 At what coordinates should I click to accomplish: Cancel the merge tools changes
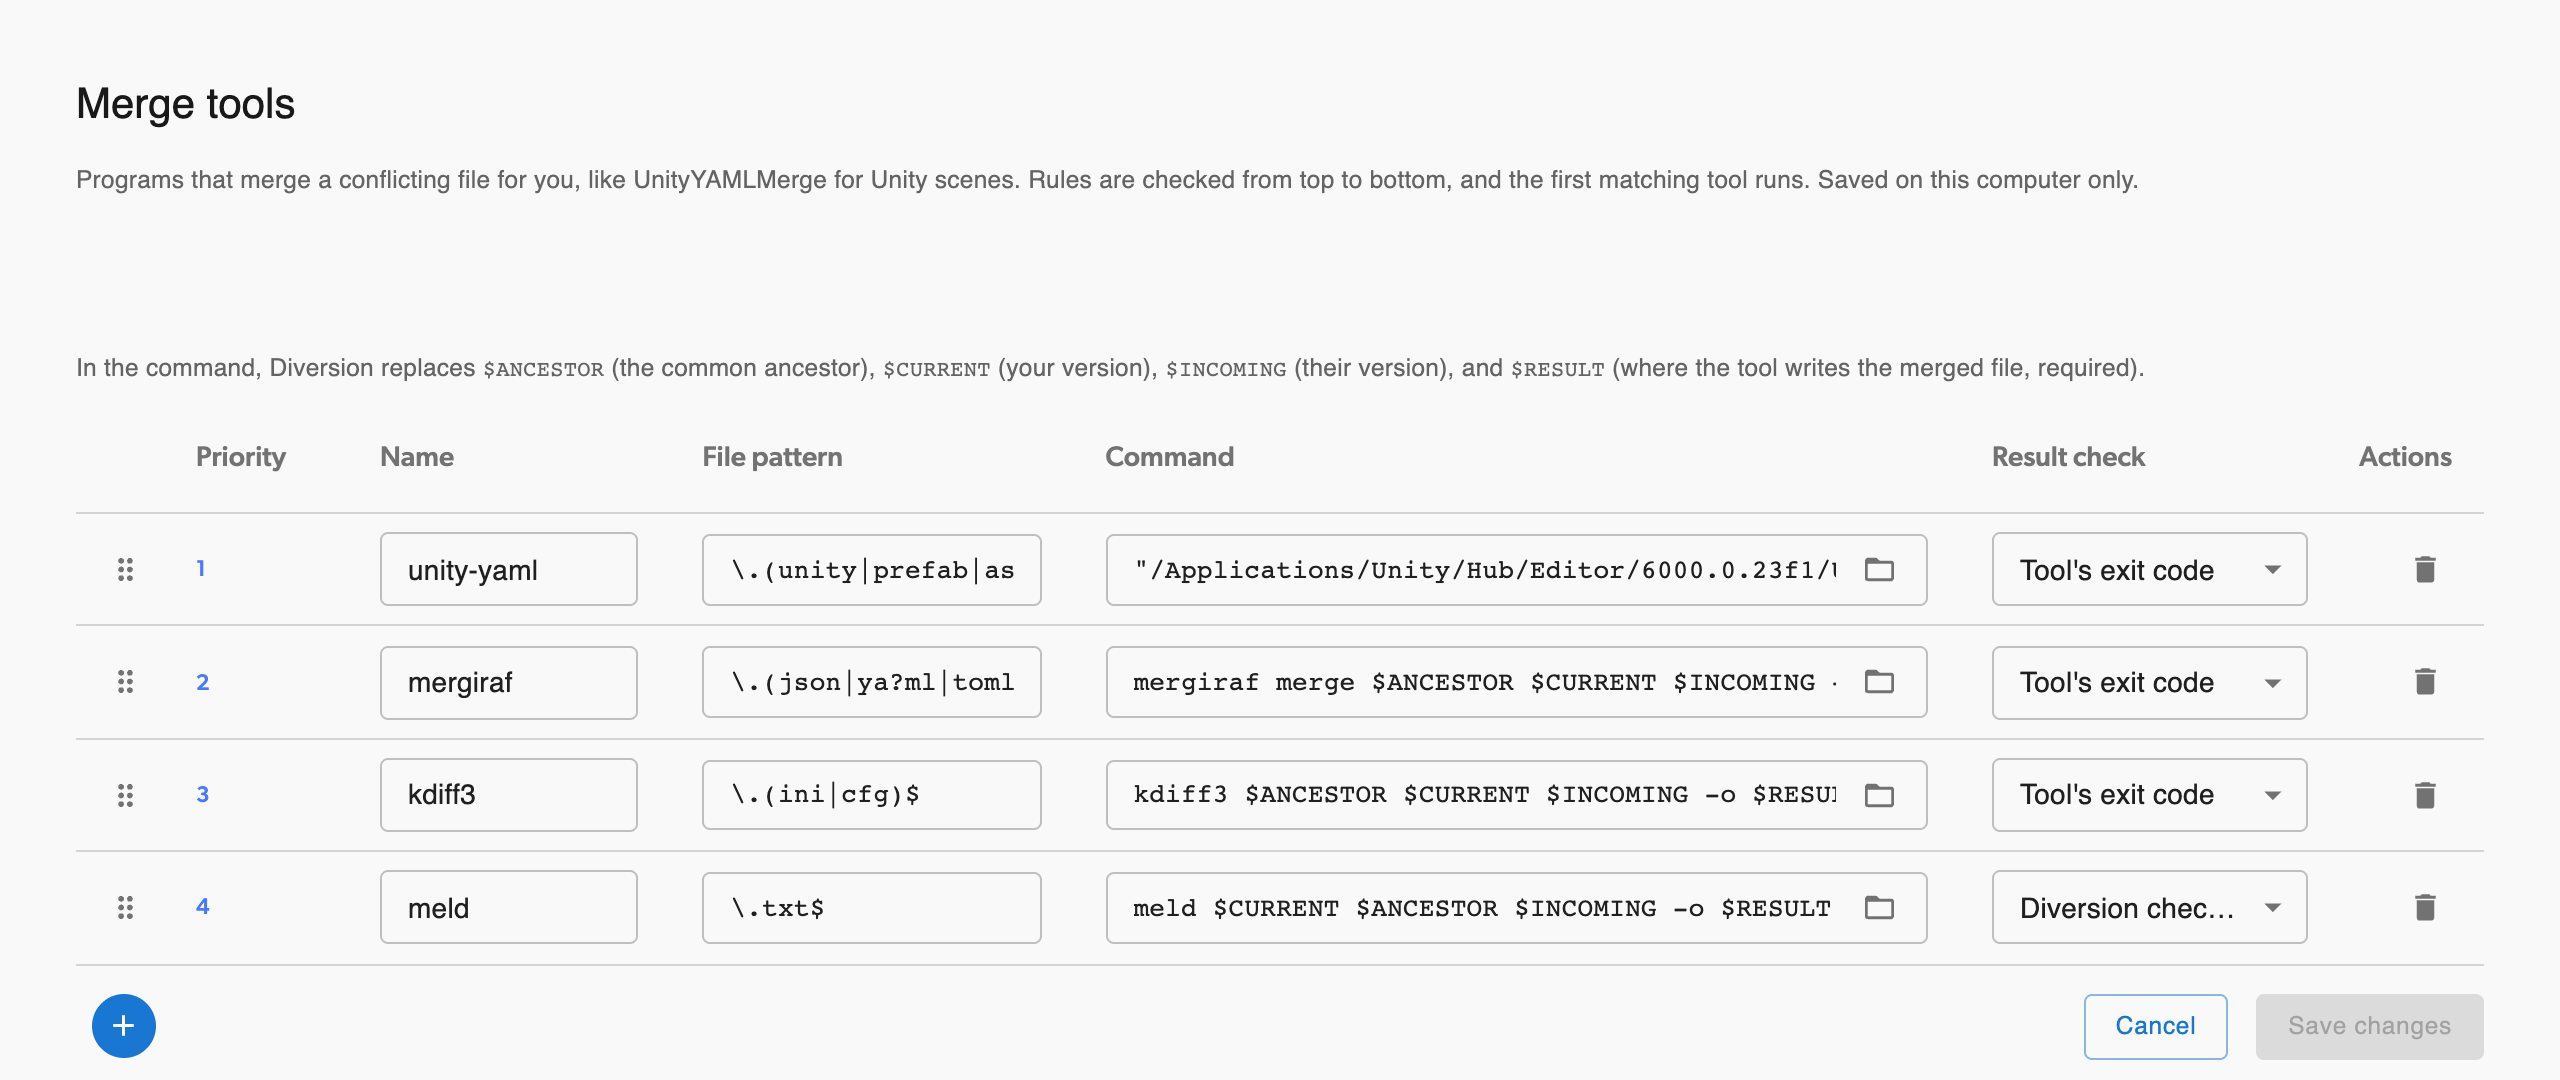click(x=2155, y=1026)
